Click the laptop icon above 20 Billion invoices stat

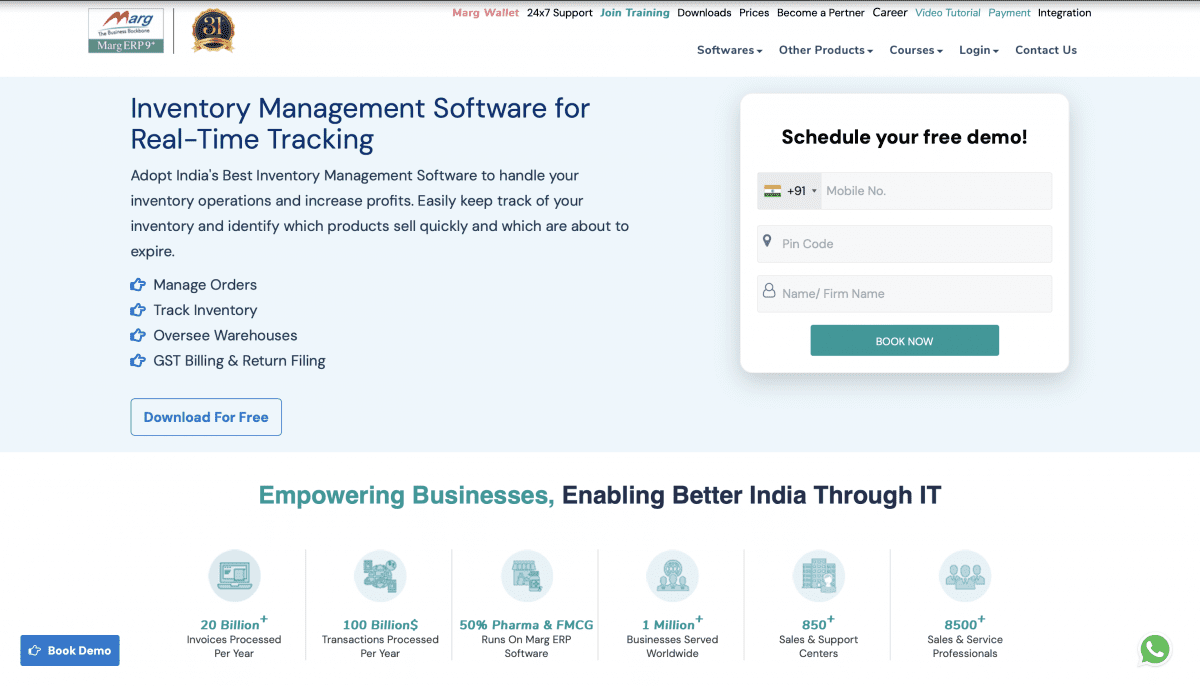pos(234,576)
